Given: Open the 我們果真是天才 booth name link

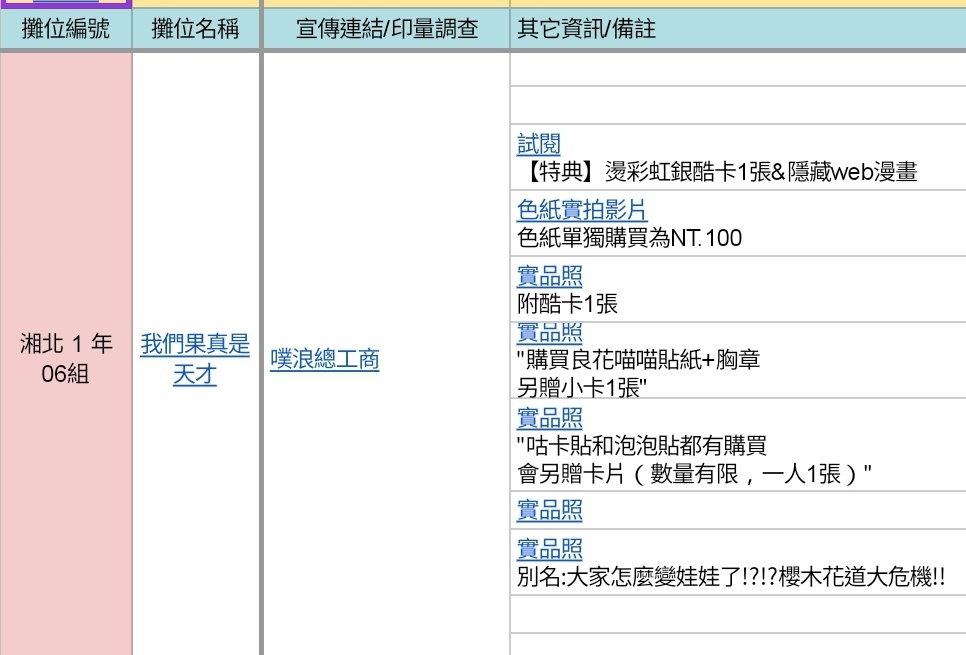Looking at the screenshot, I should 195,359.
